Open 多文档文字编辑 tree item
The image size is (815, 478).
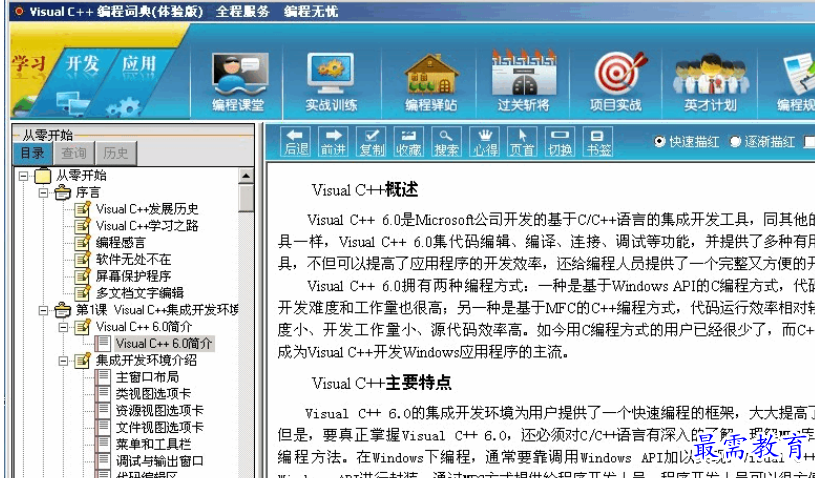point(140,293)
